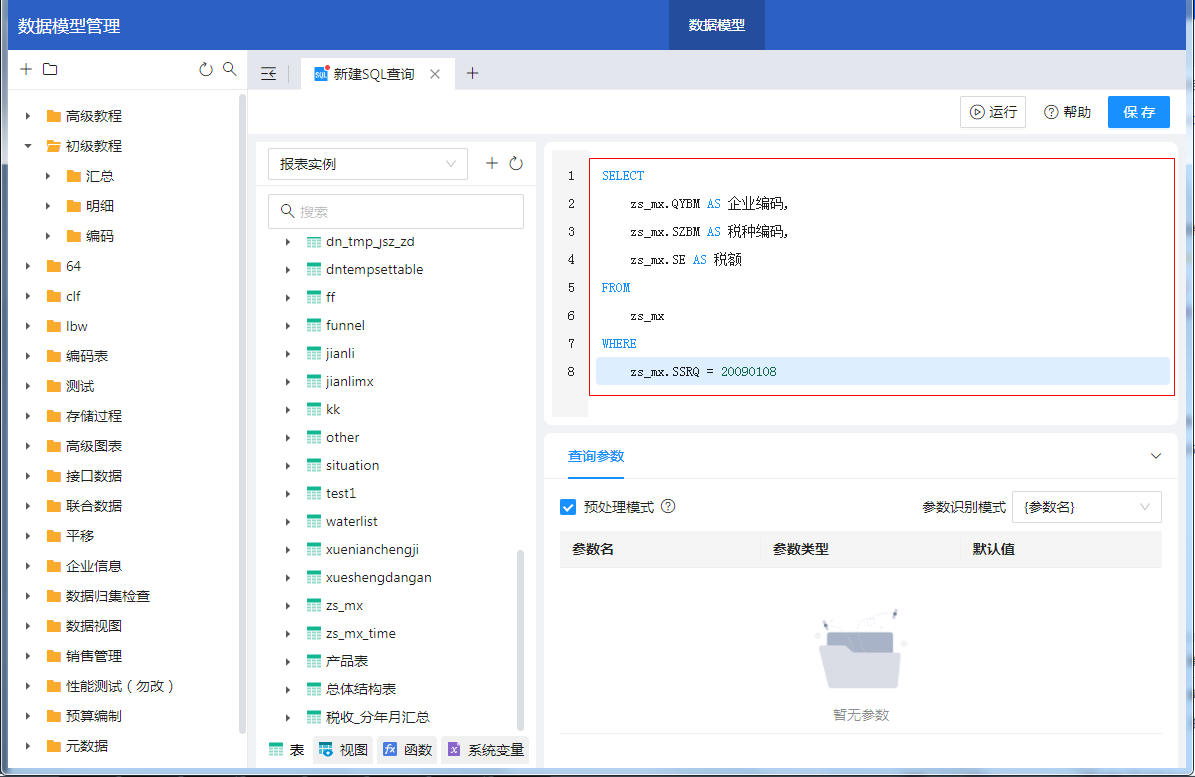Collapse the 查询参数 panel with the chevron

pos(1156,456)
